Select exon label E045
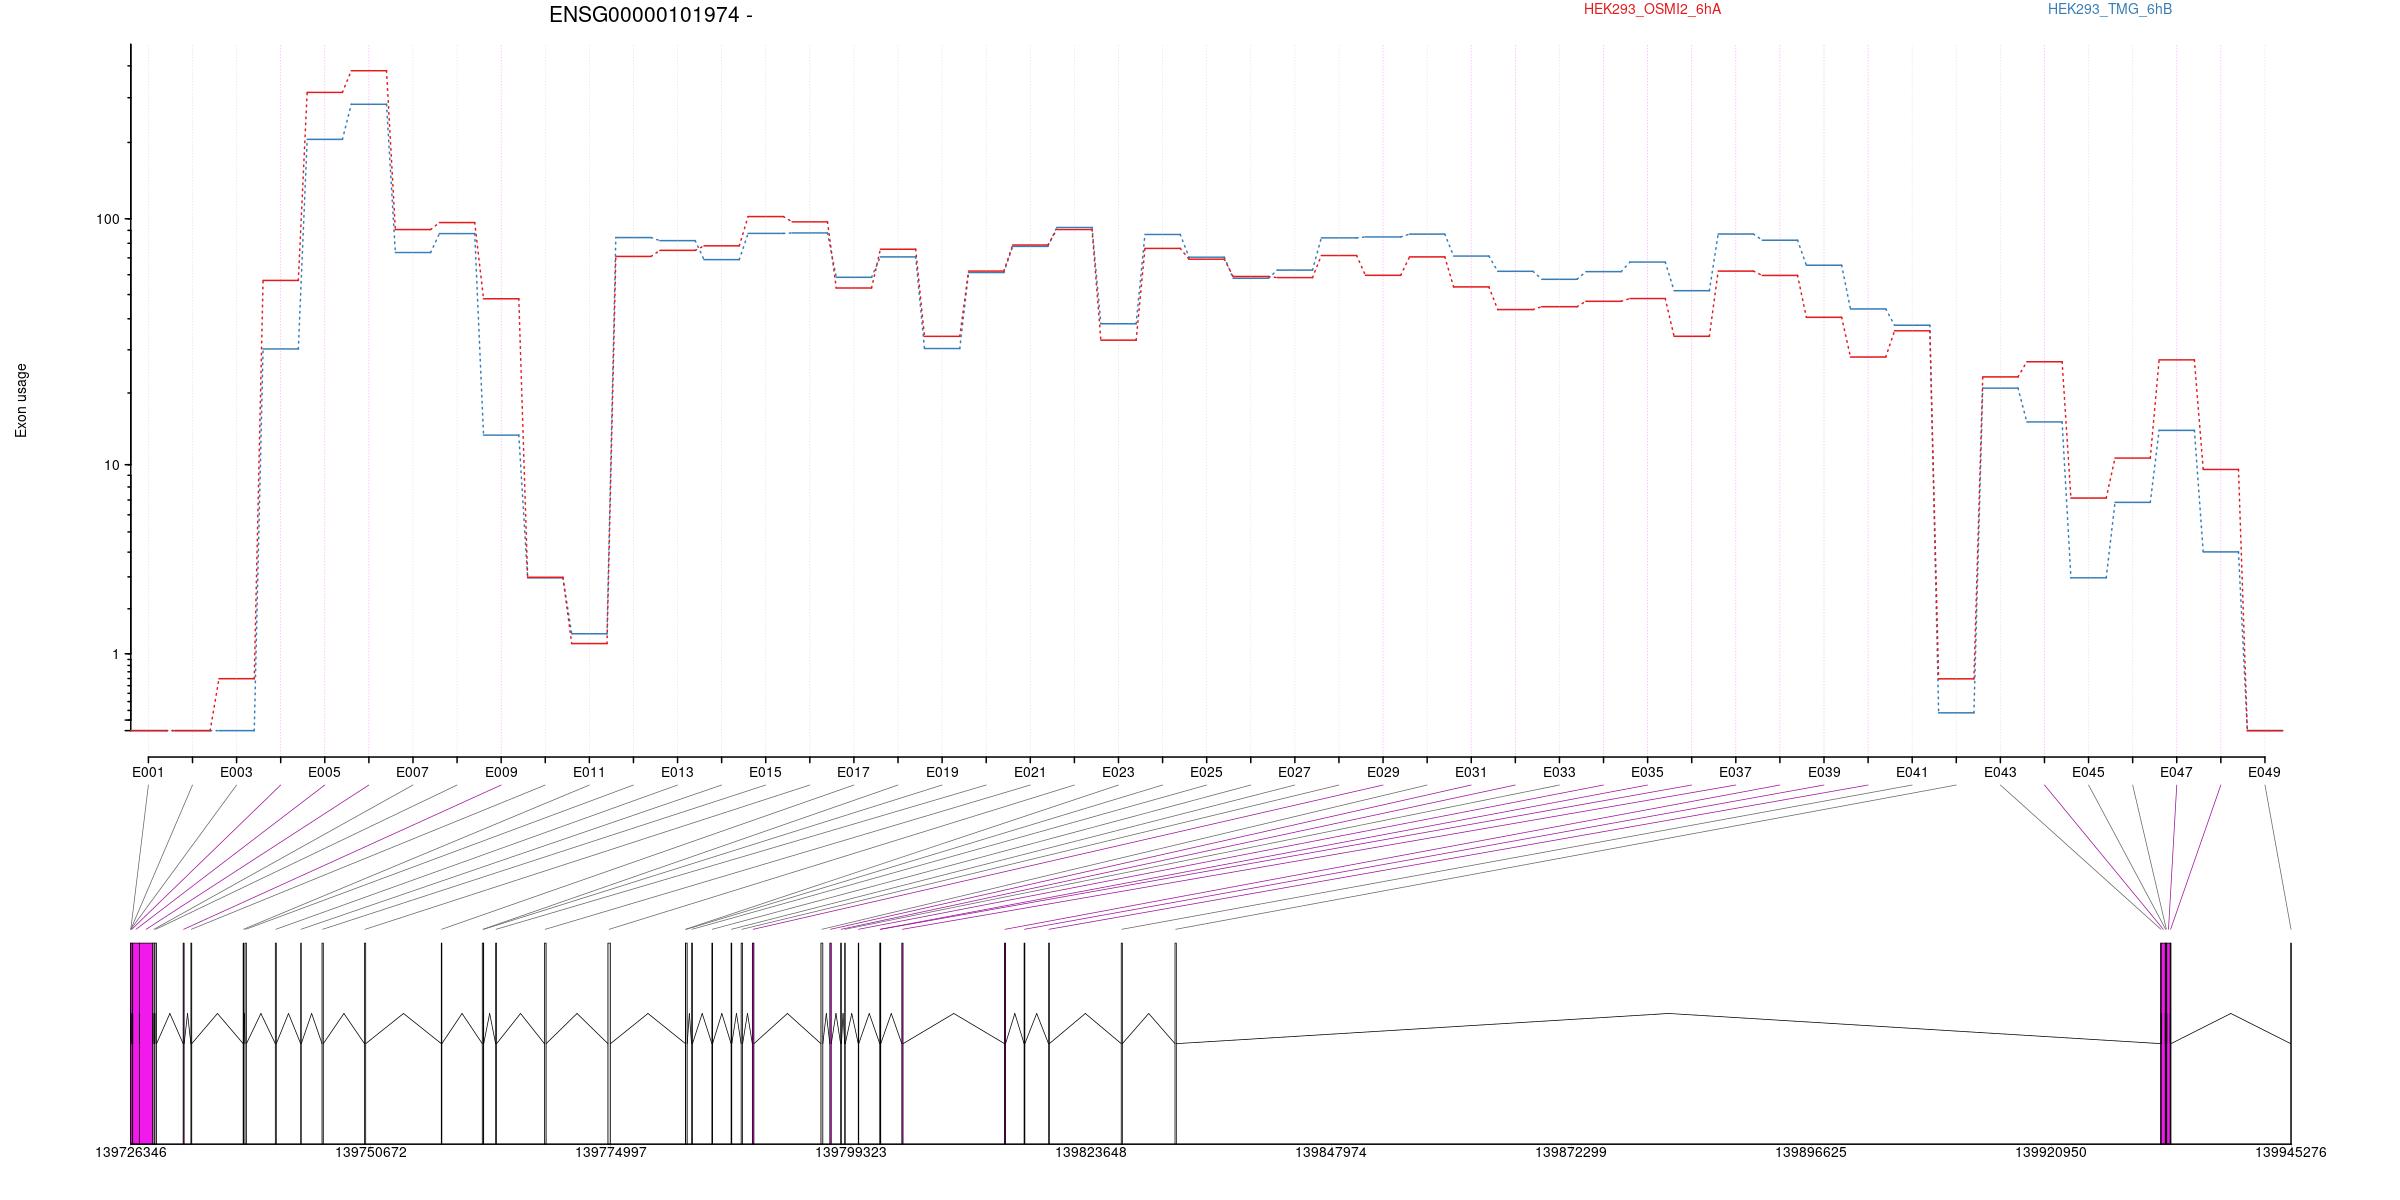2400x1200 pixels. 2088,772
